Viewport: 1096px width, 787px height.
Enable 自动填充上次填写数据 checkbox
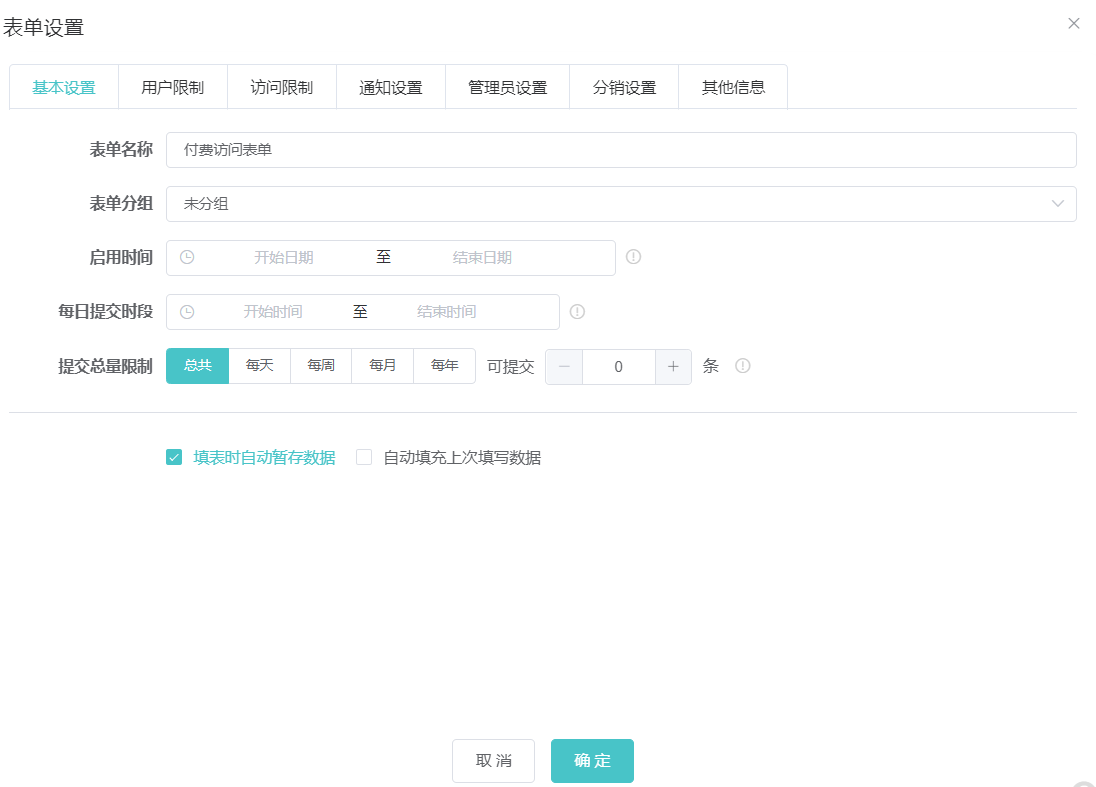pyautogui.click(x=364, y=457)
